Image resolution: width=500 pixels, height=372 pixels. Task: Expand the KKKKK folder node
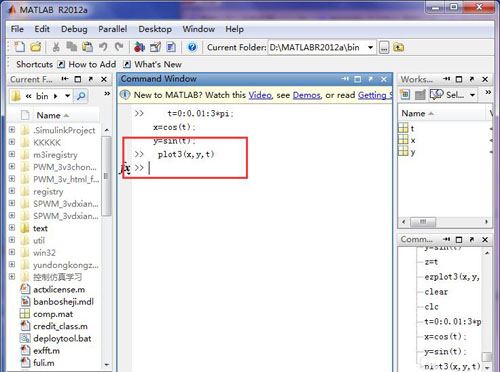[x=12, y=142]
